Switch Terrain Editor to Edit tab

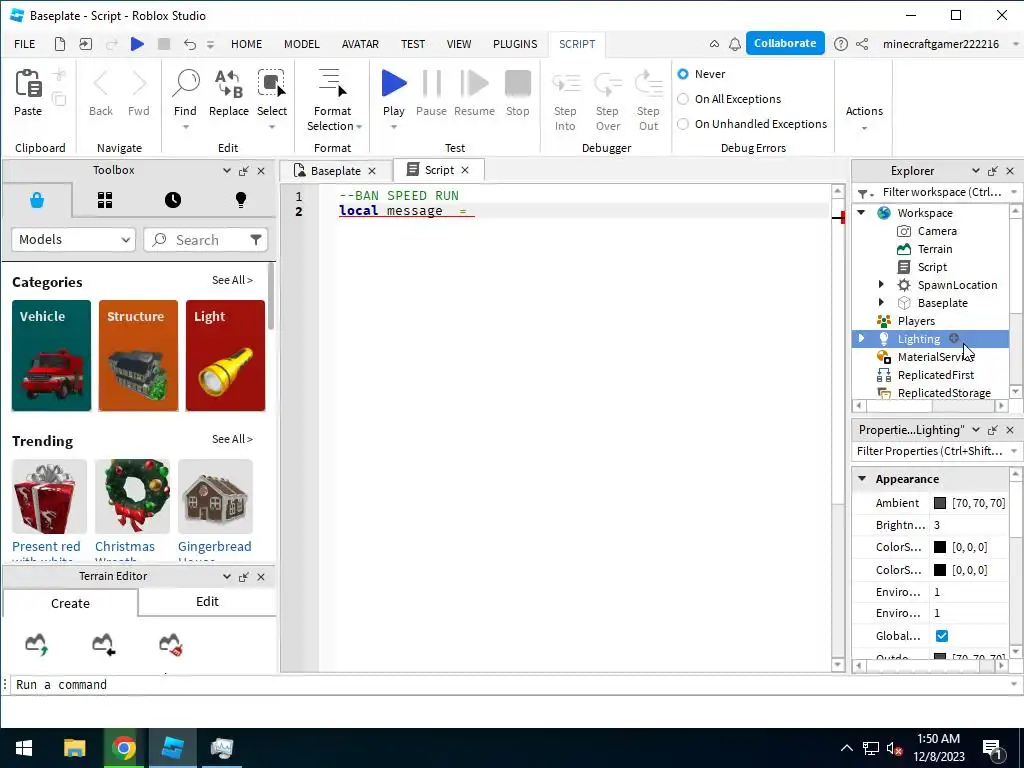click(207, 601)
